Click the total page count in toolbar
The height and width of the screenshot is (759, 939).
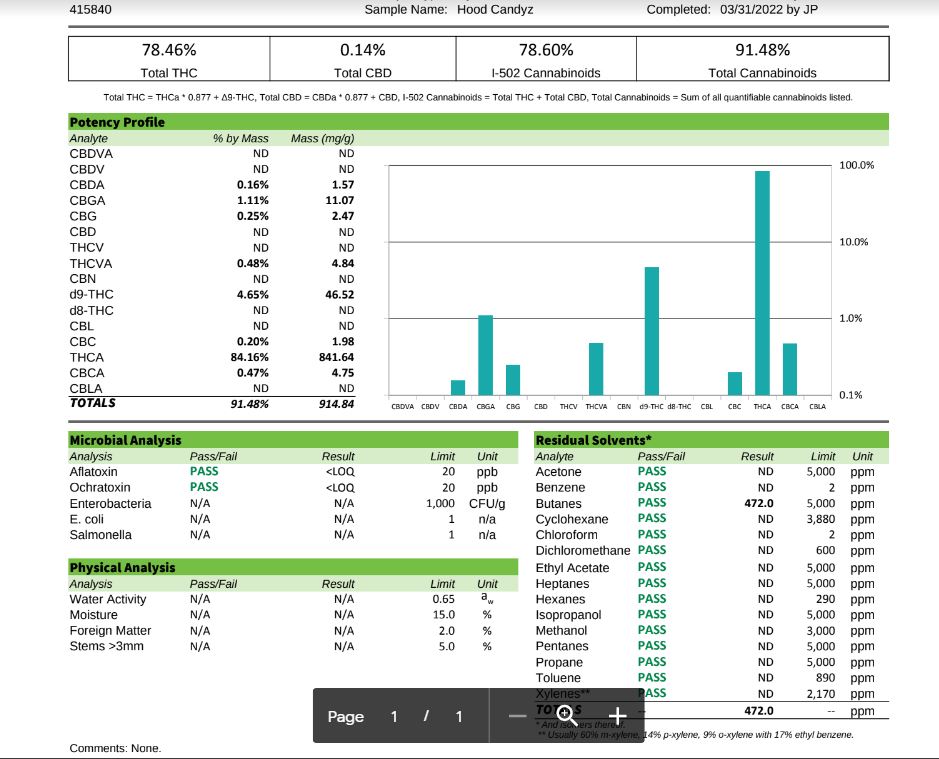click(x=459, y=716)
